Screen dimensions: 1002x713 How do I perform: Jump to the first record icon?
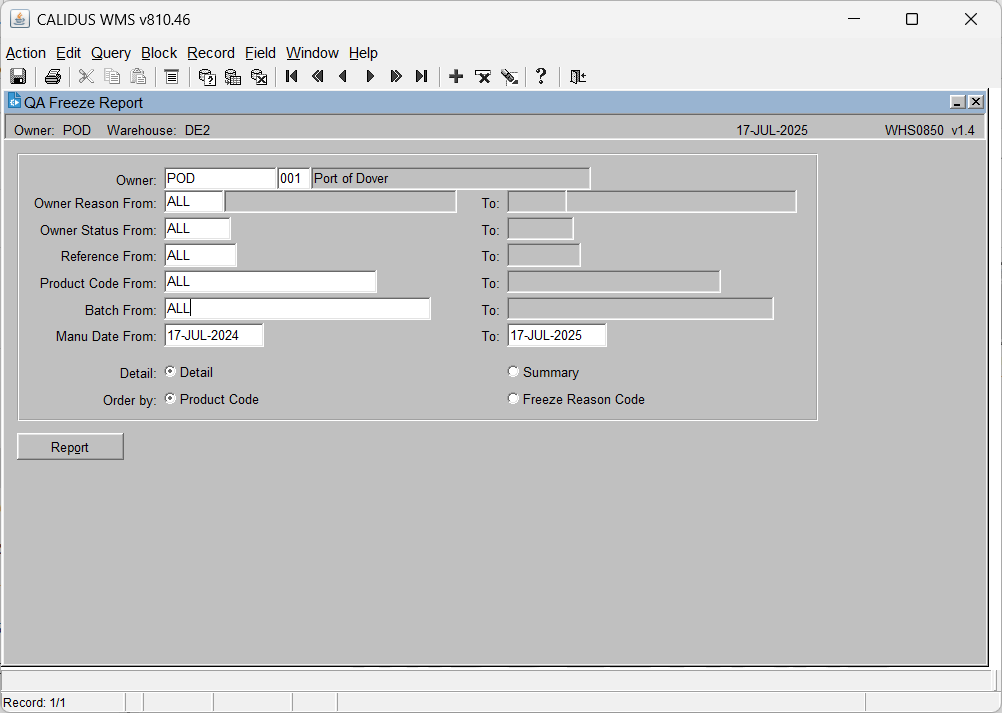(x=292, y=77)
